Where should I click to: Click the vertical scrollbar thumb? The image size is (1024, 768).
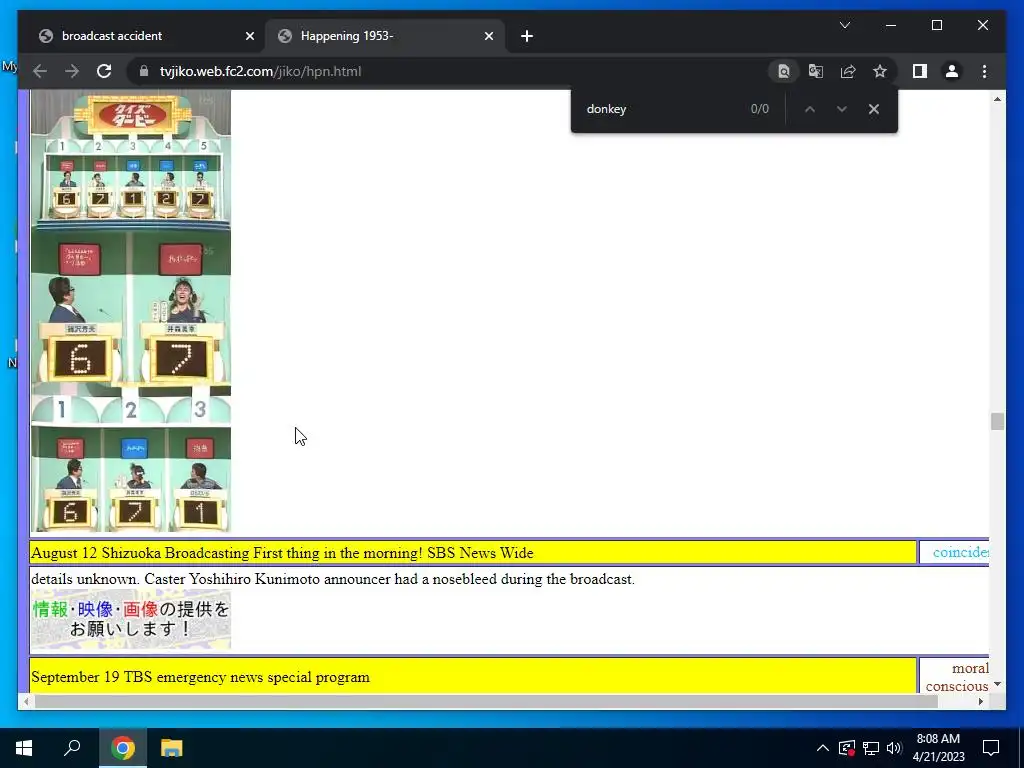[x=997, y=421]
